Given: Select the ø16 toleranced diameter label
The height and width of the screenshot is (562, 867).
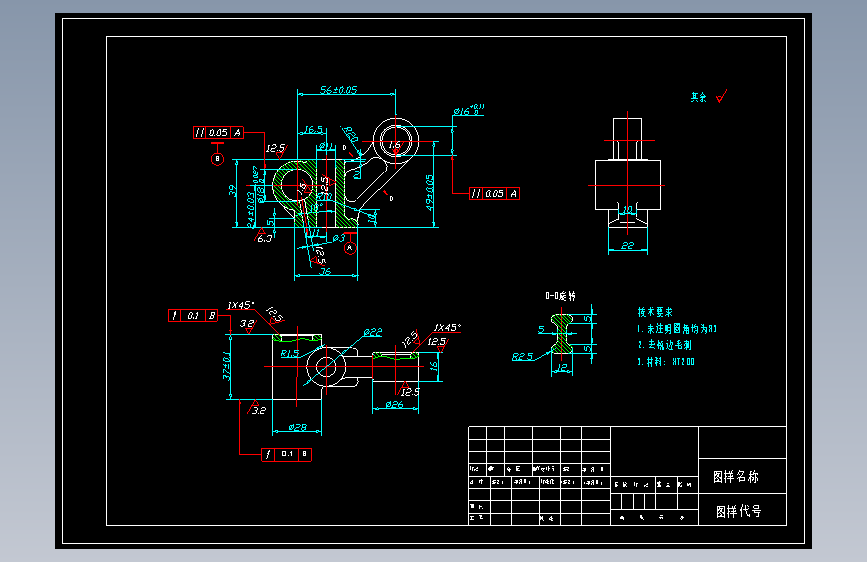Looking at the screenshot, I should [x=468, y=111].
